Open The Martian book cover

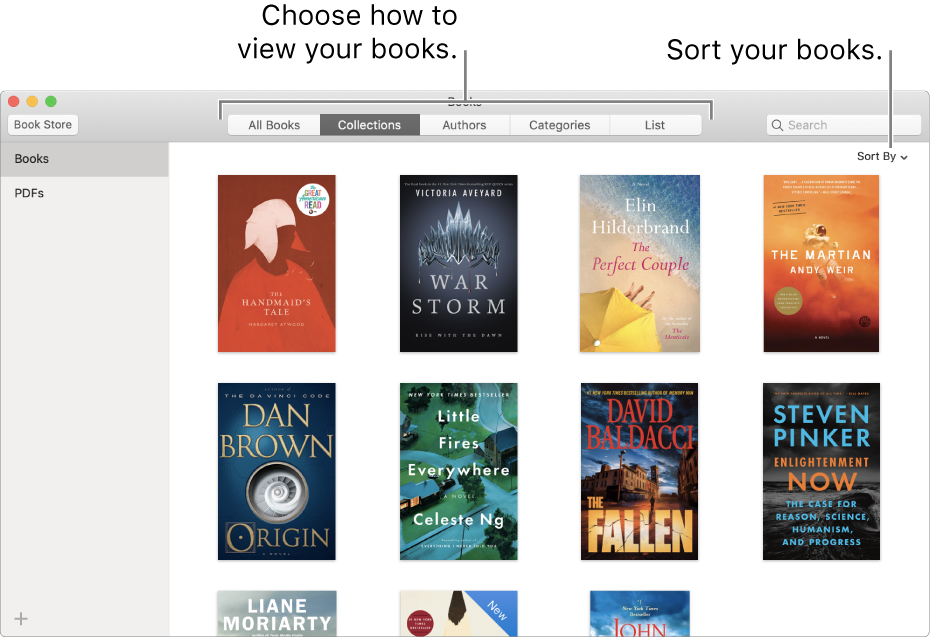coord(821,263)
